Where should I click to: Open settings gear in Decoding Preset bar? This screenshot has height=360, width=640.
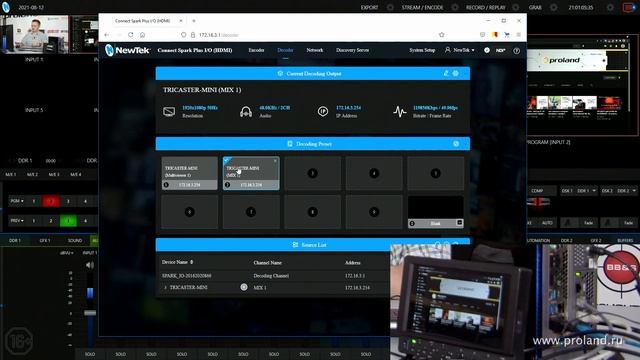(456, 144)
